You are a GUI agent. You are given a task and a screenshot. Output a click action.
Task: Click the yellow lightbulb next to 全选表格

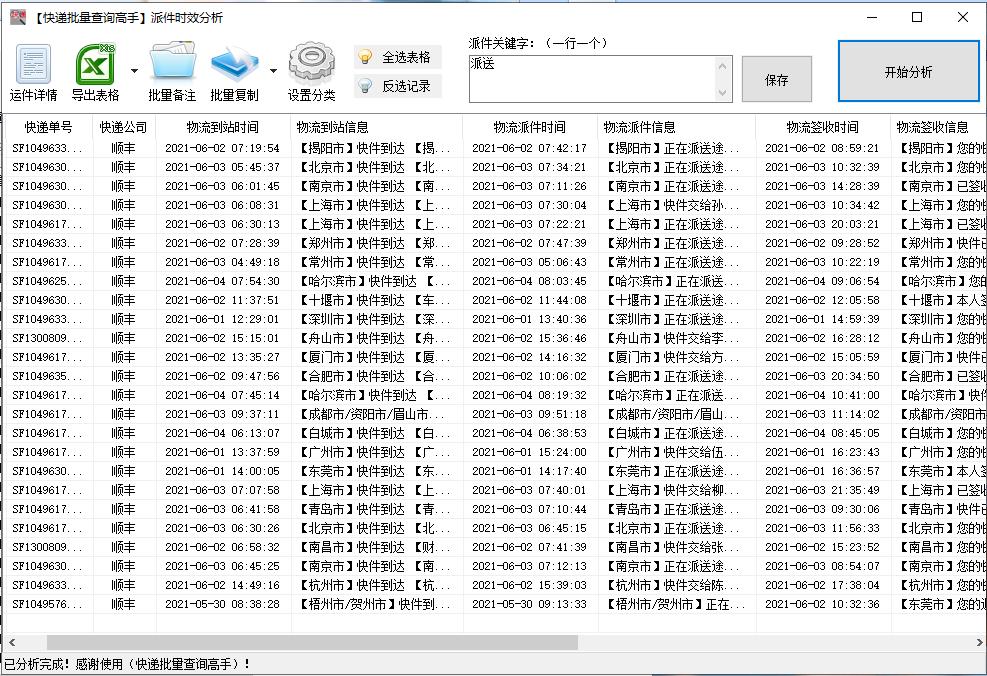click(364, 56)
